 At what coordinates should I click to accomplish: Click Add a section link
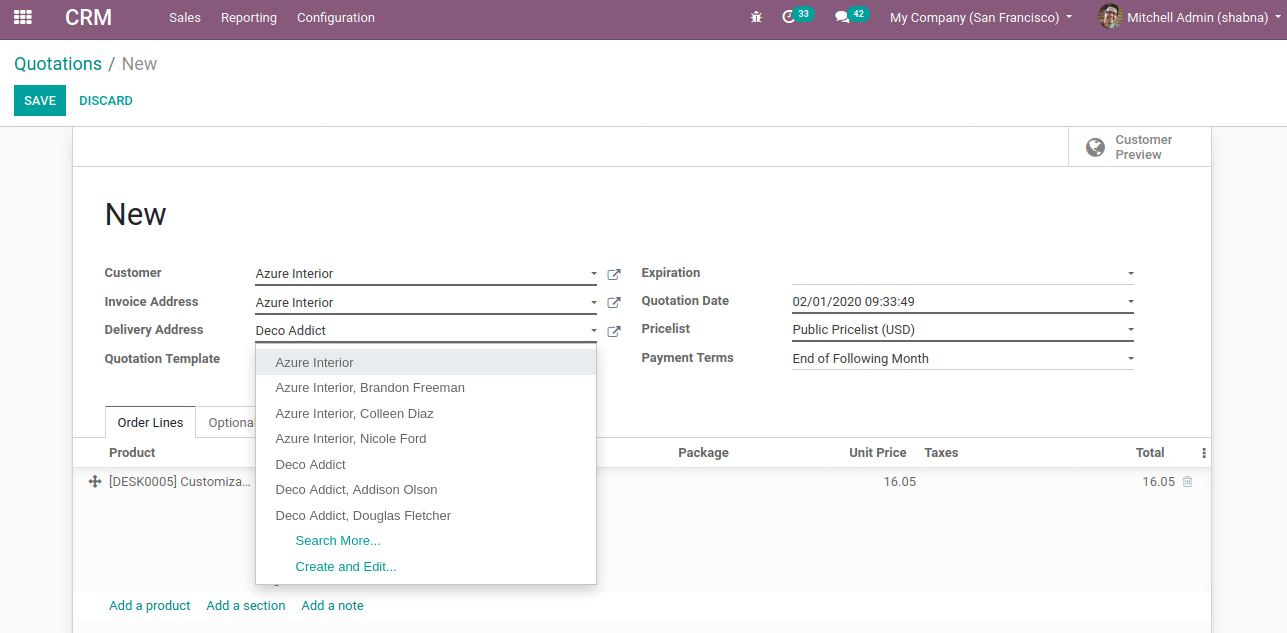click(246, 606)
